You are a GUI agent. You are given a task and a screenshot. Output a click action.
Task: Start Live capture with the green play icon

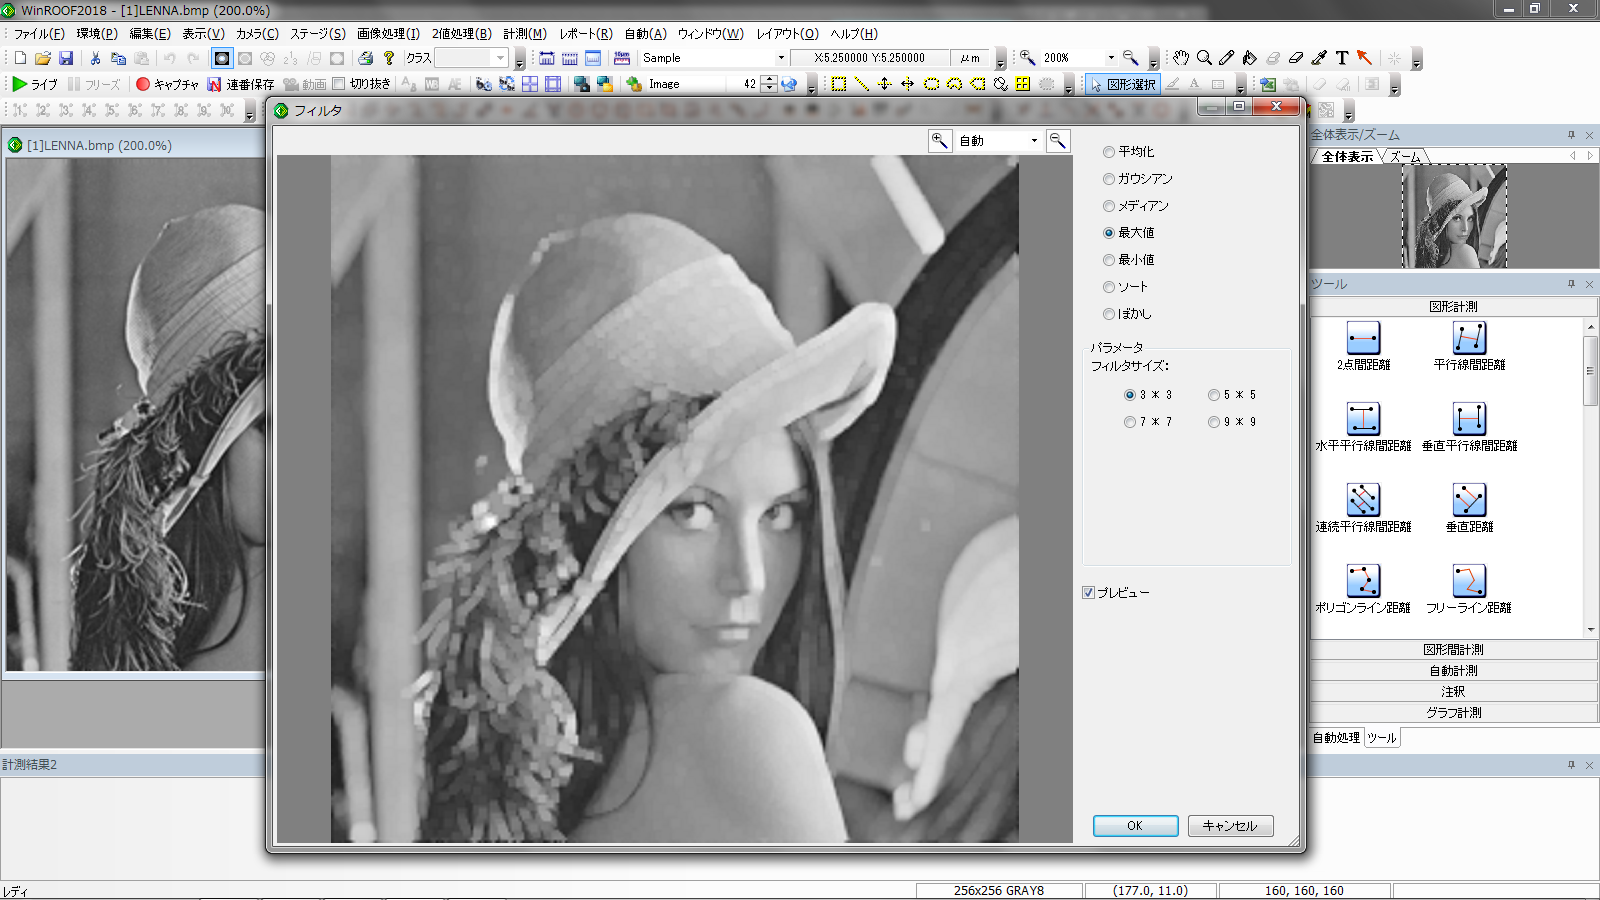[x=34, y=84]
